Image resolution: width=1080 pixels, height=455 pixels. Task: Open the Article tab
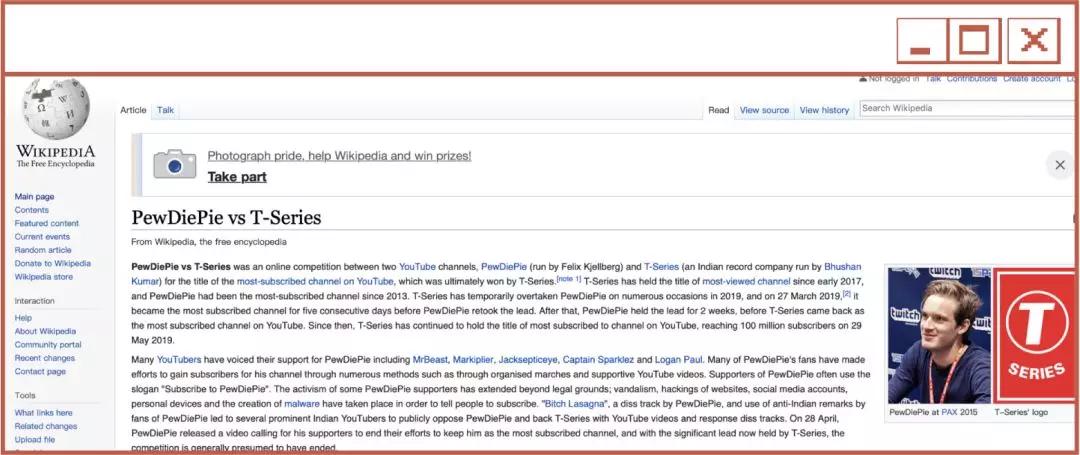click(x=134, y=110)
